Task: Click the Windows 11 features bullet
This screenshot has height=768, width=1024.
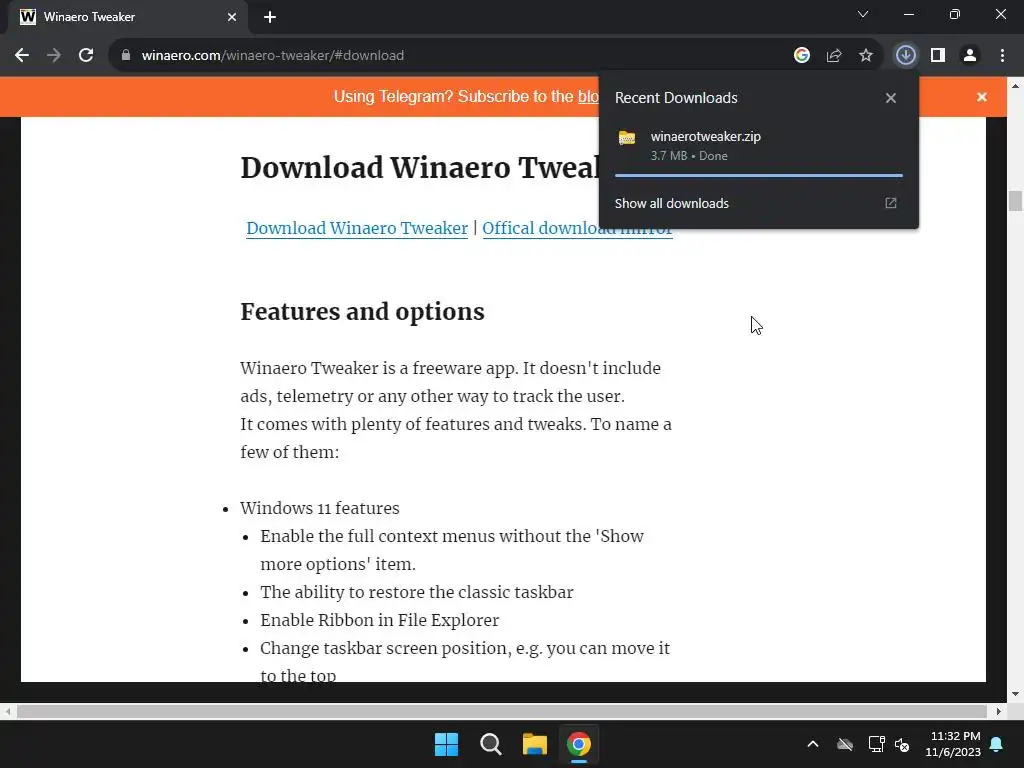Action: click(320, 508)
